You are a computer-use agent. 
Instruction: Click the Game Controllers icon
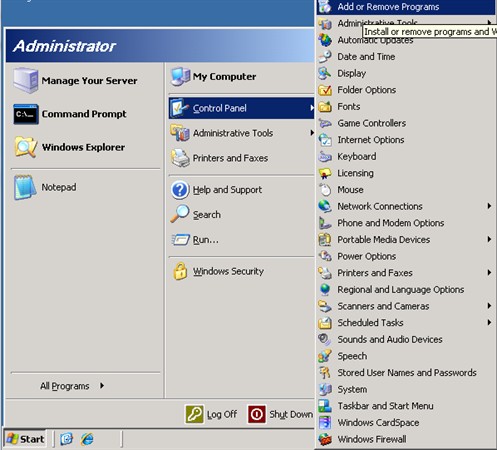point(325,123)
